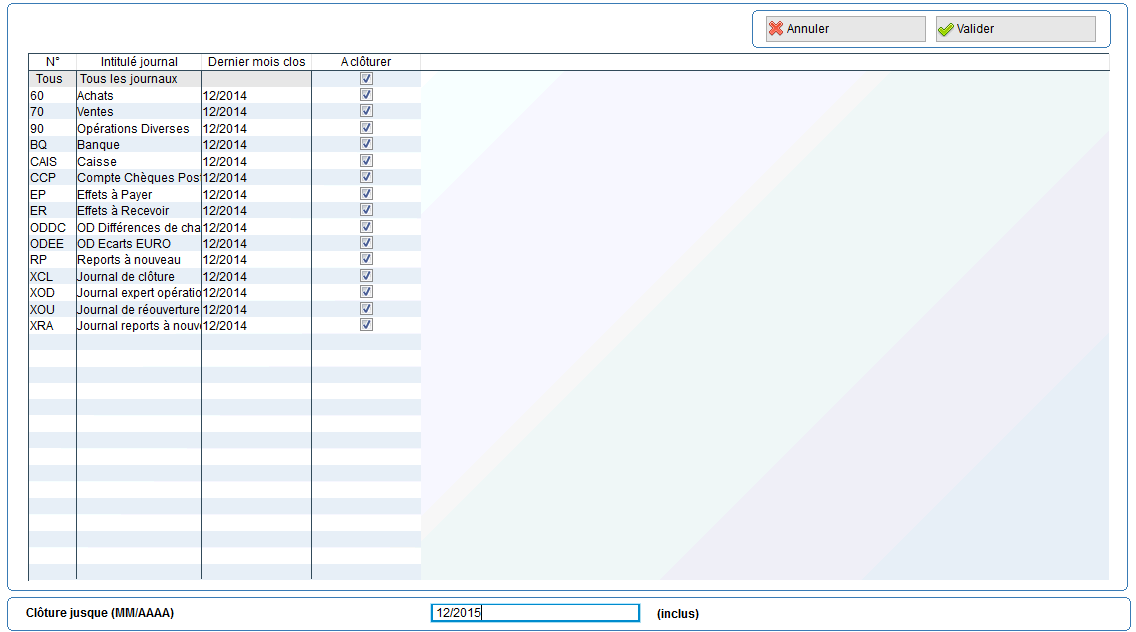Disable closing for the Banque journal
The width and height of the screenshot is (1136, 632).
[366, 144]
